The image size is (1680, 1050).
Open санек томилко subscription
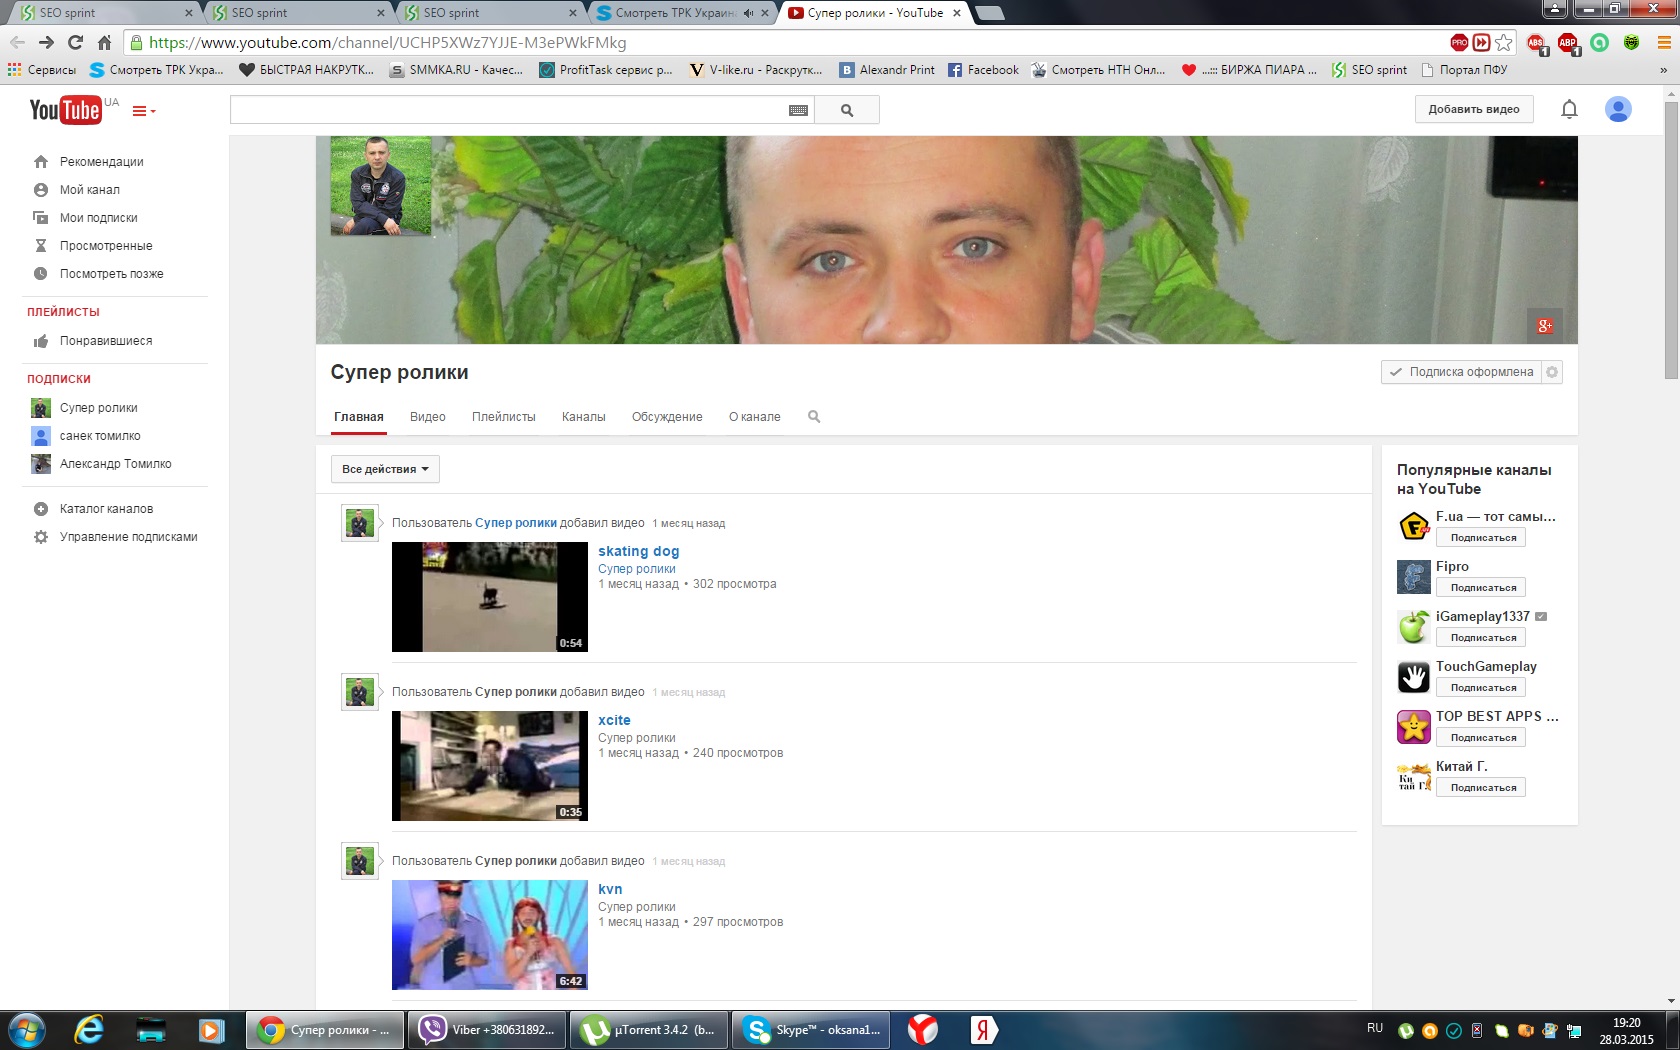pos(99,436)
